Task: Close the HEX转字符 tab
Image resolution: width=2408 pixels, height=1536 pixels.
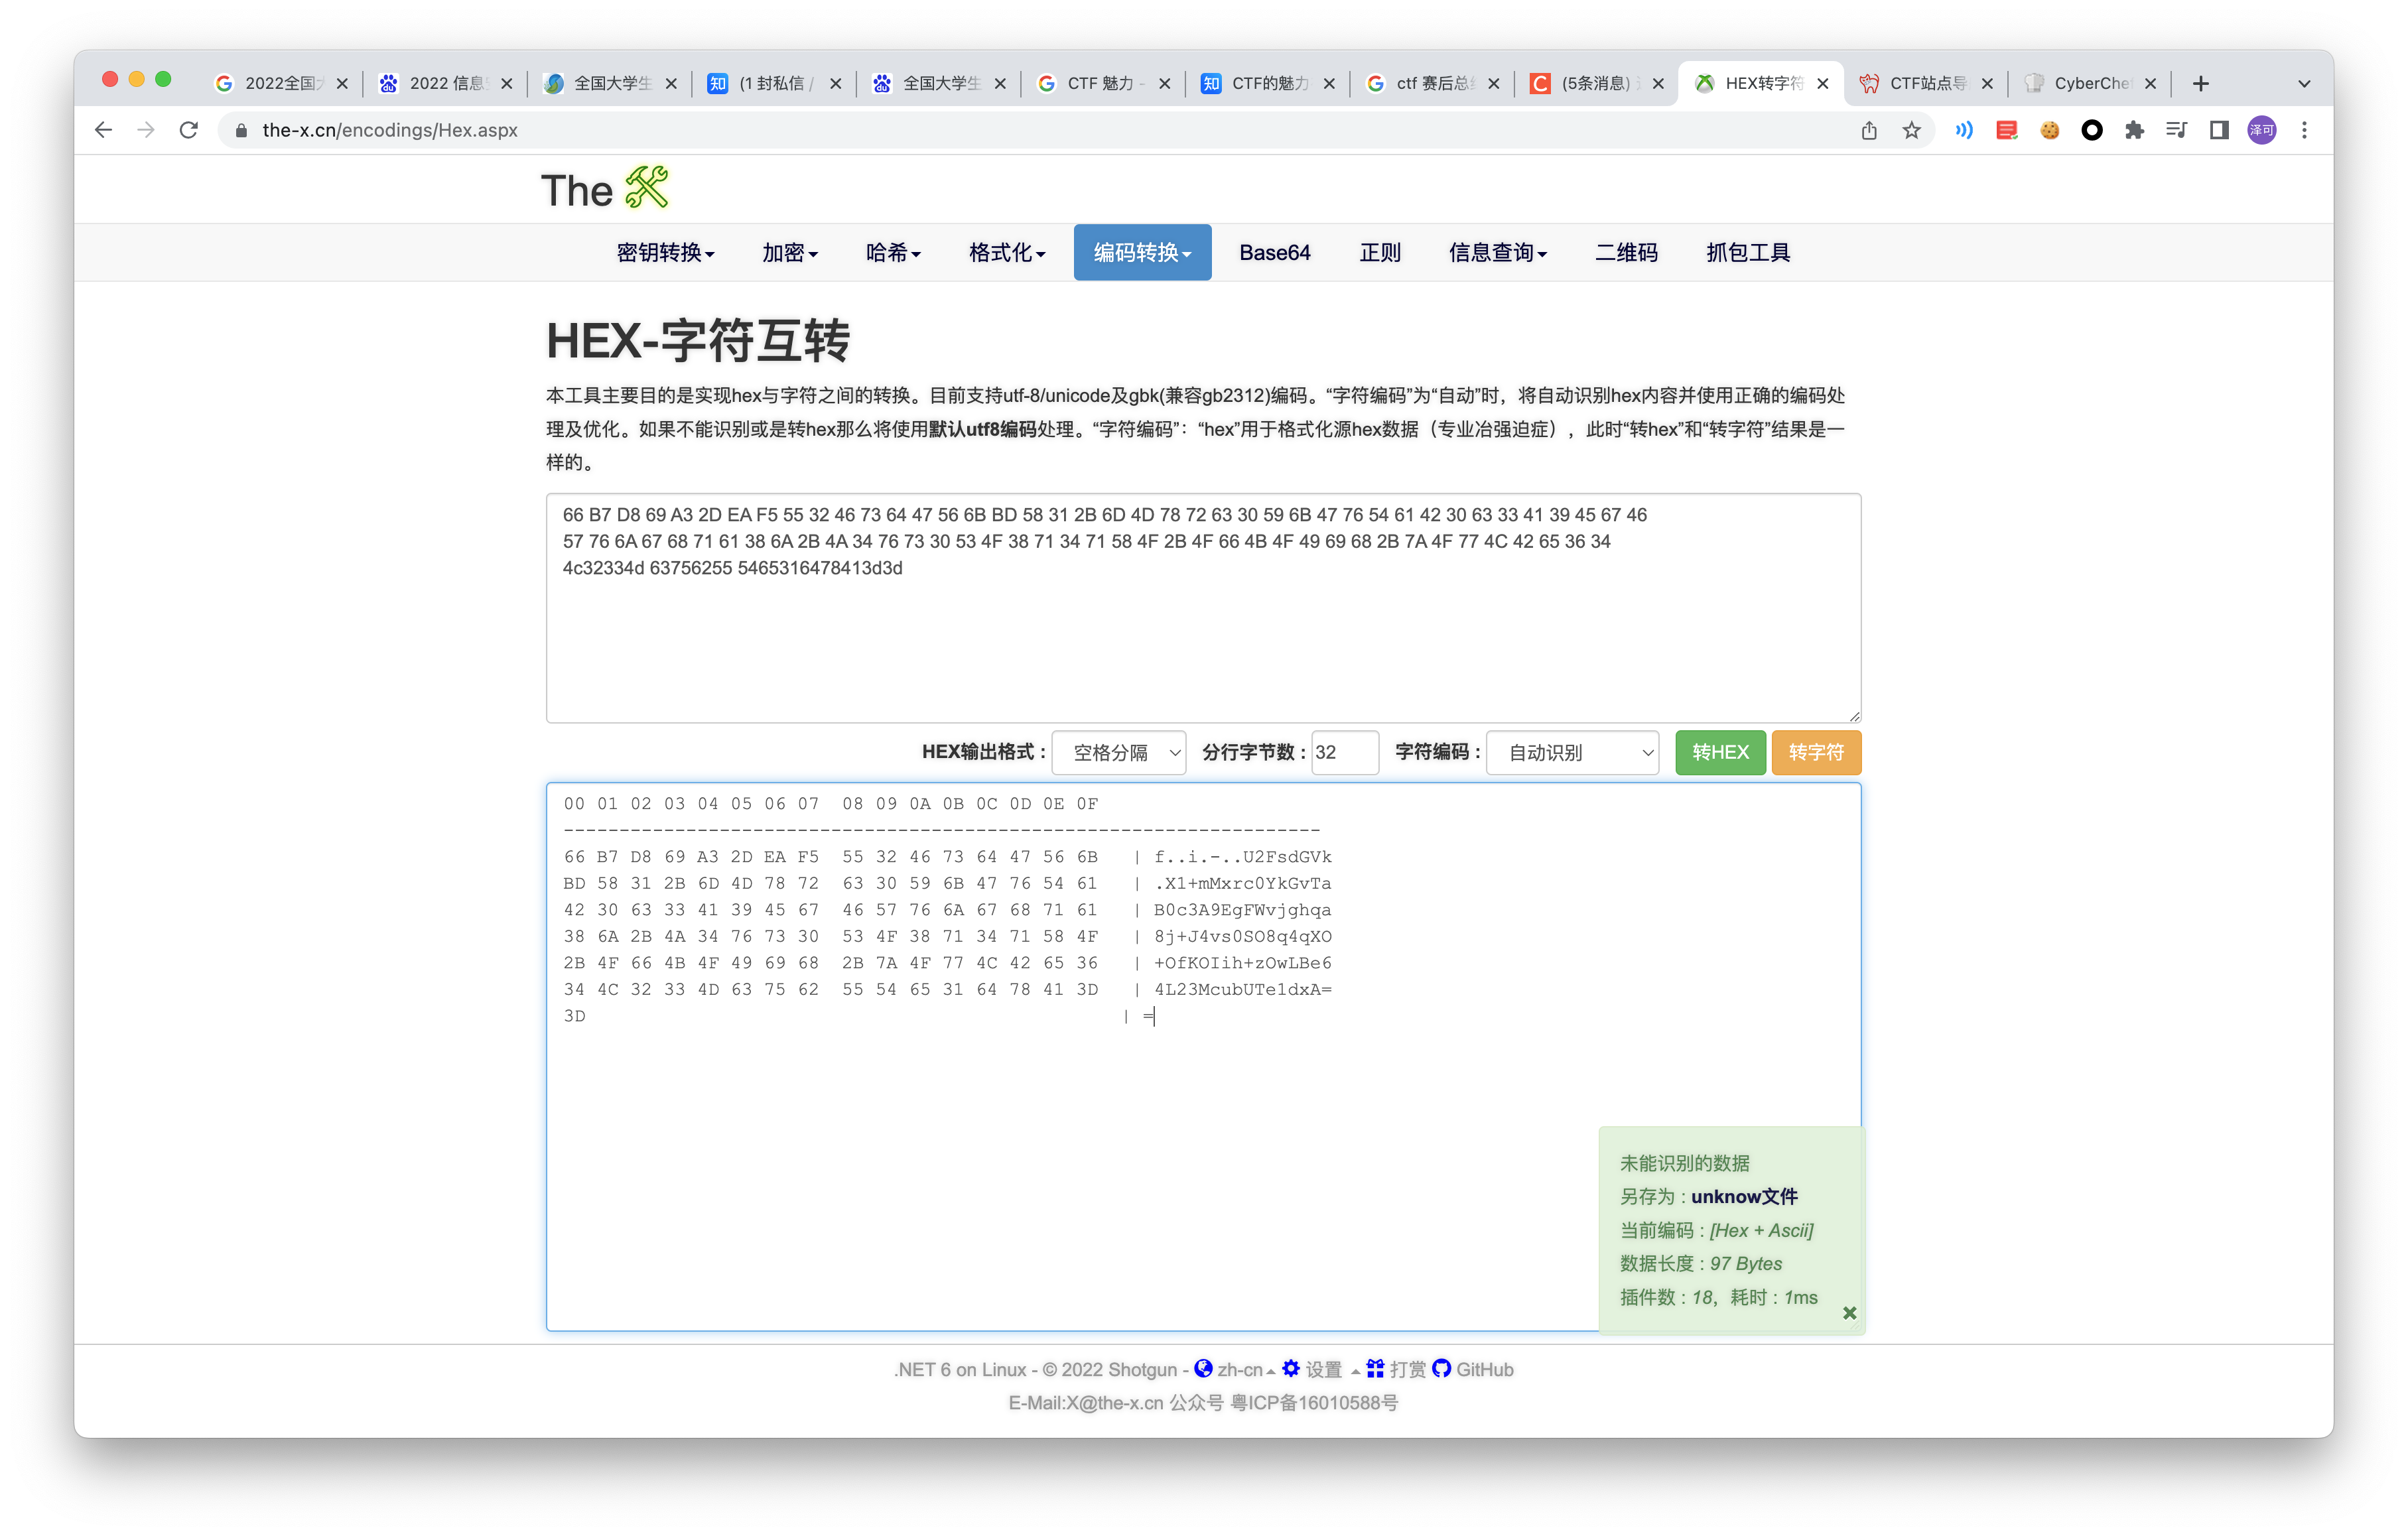Action: [1822, 84]
